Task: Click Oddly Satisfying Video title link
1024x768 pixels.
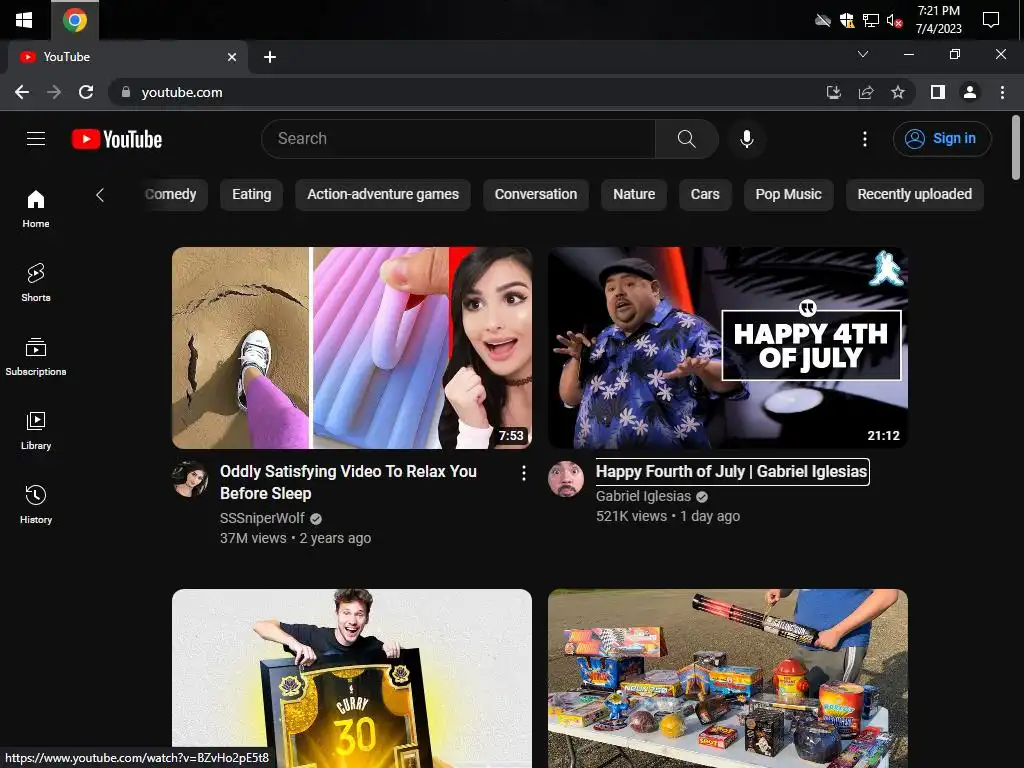Action: (348, 482)
